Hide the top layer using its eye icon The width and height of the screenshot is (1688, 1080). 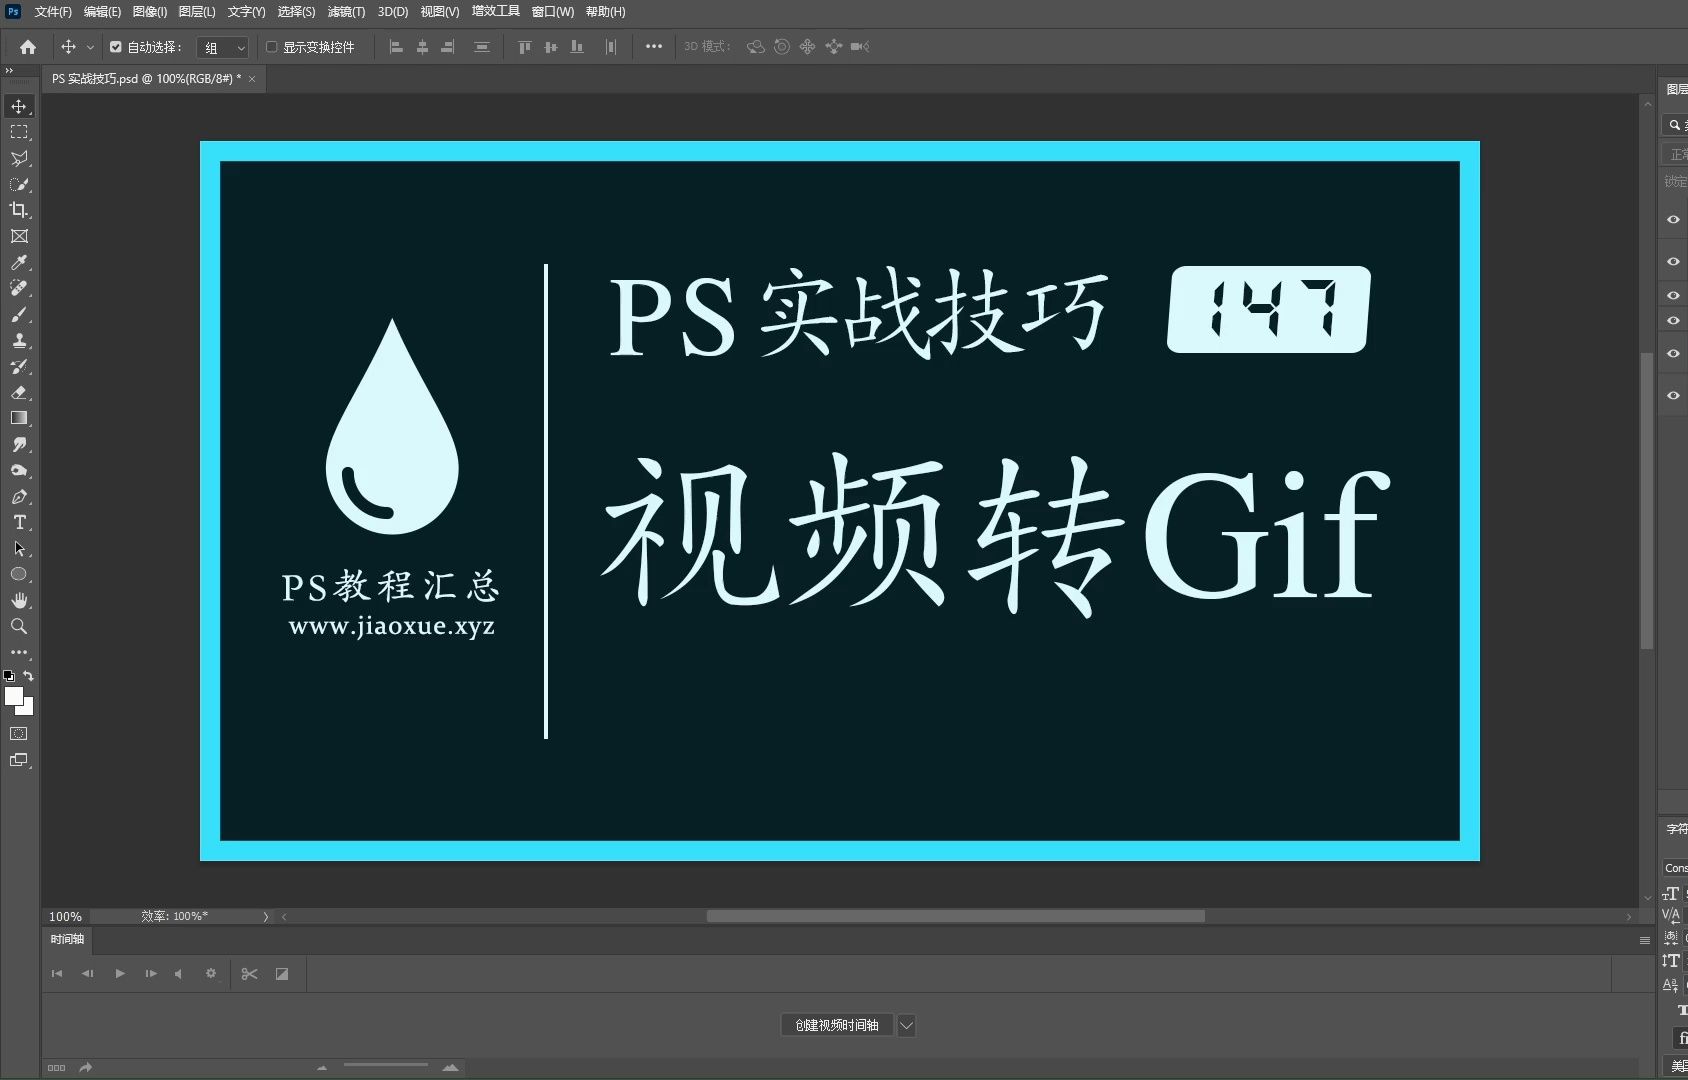click(x=1673, y=220)
